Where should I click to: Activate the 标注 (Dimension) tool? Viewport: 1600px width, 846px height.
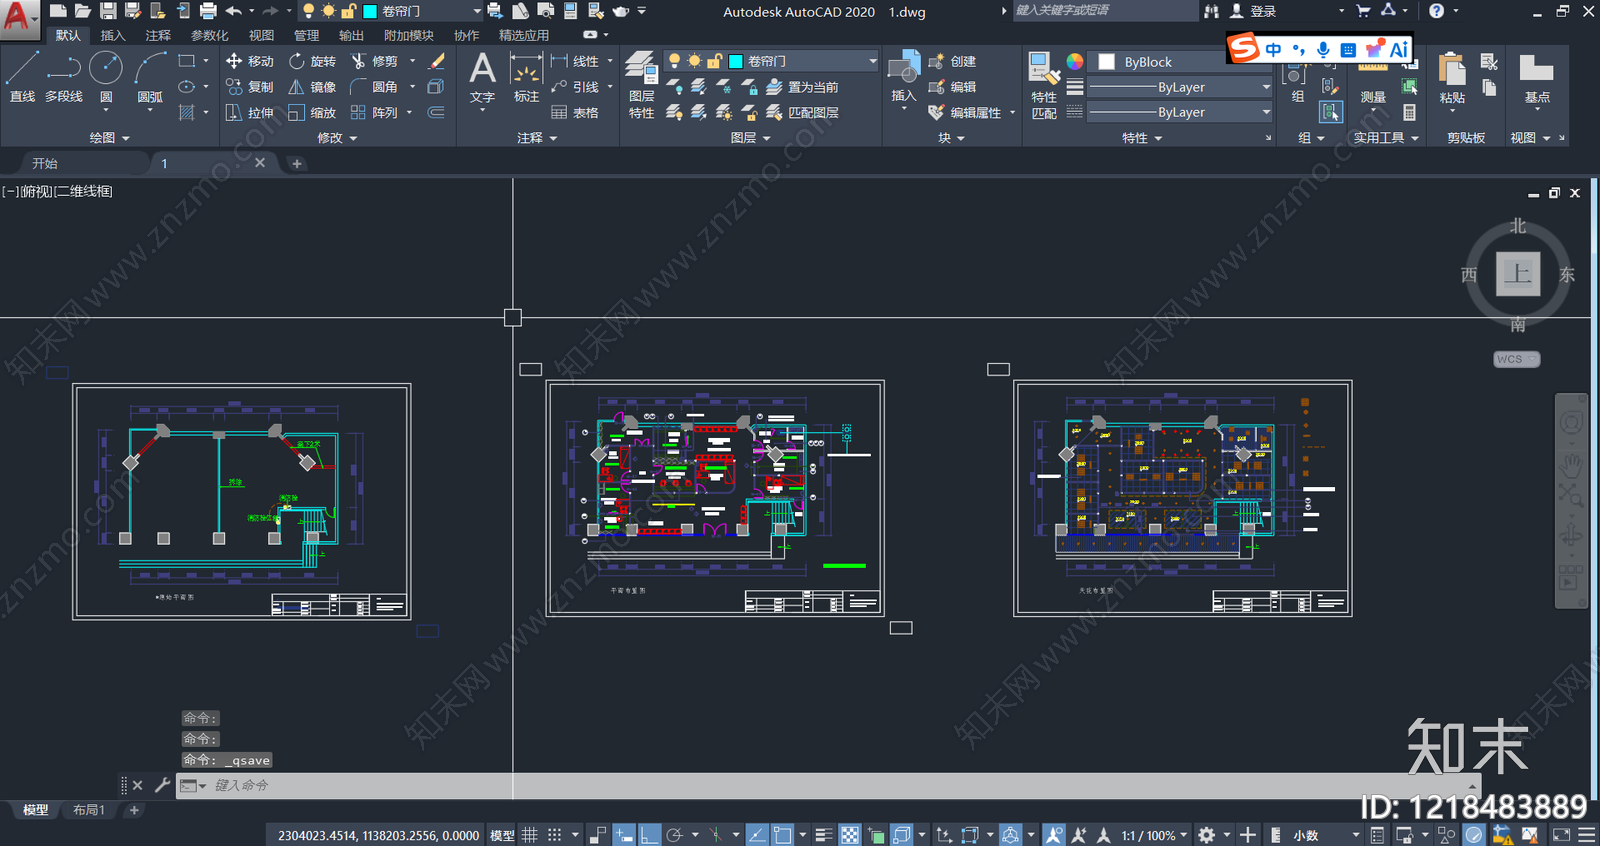[x=527, y=78]
